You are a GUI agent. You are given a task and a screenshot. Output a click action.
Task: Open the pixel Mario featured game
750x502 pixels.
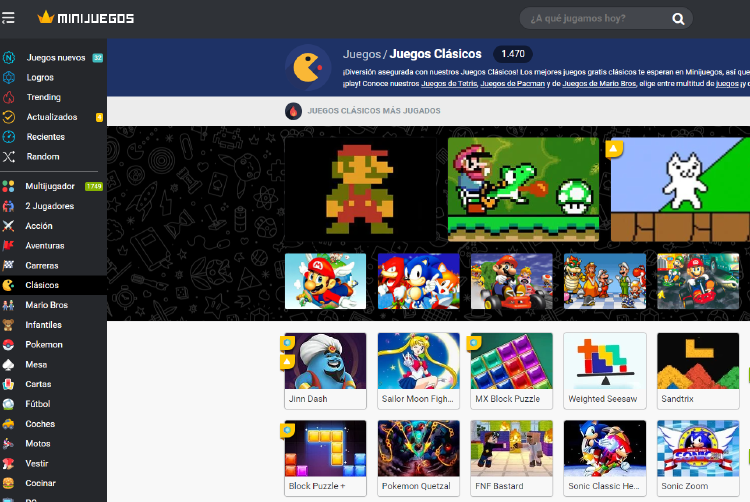[360, 189]
